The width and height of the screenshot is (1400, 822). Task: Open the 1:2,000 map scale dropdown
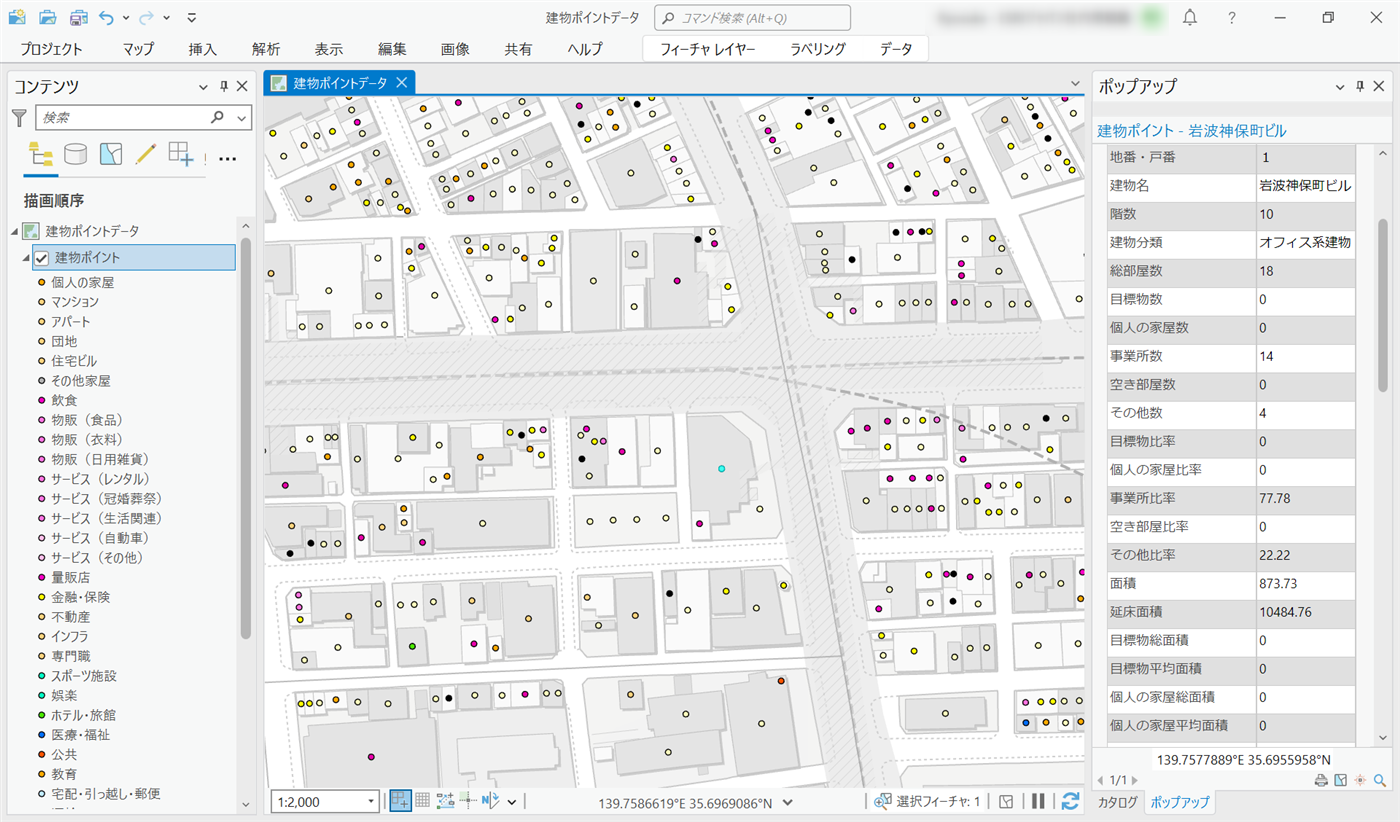(372, 802)
